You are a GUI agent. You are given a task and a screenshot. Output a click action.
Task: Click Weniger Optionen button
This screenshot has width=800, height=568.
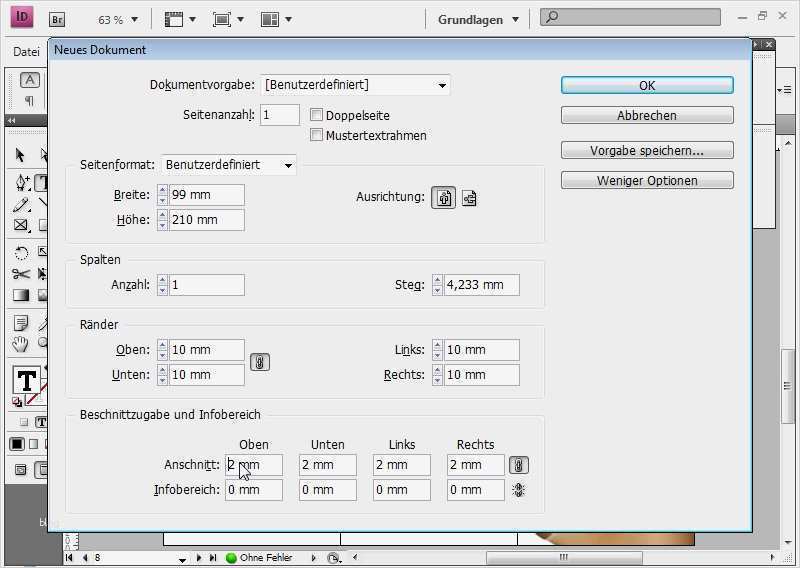[647, 181]
